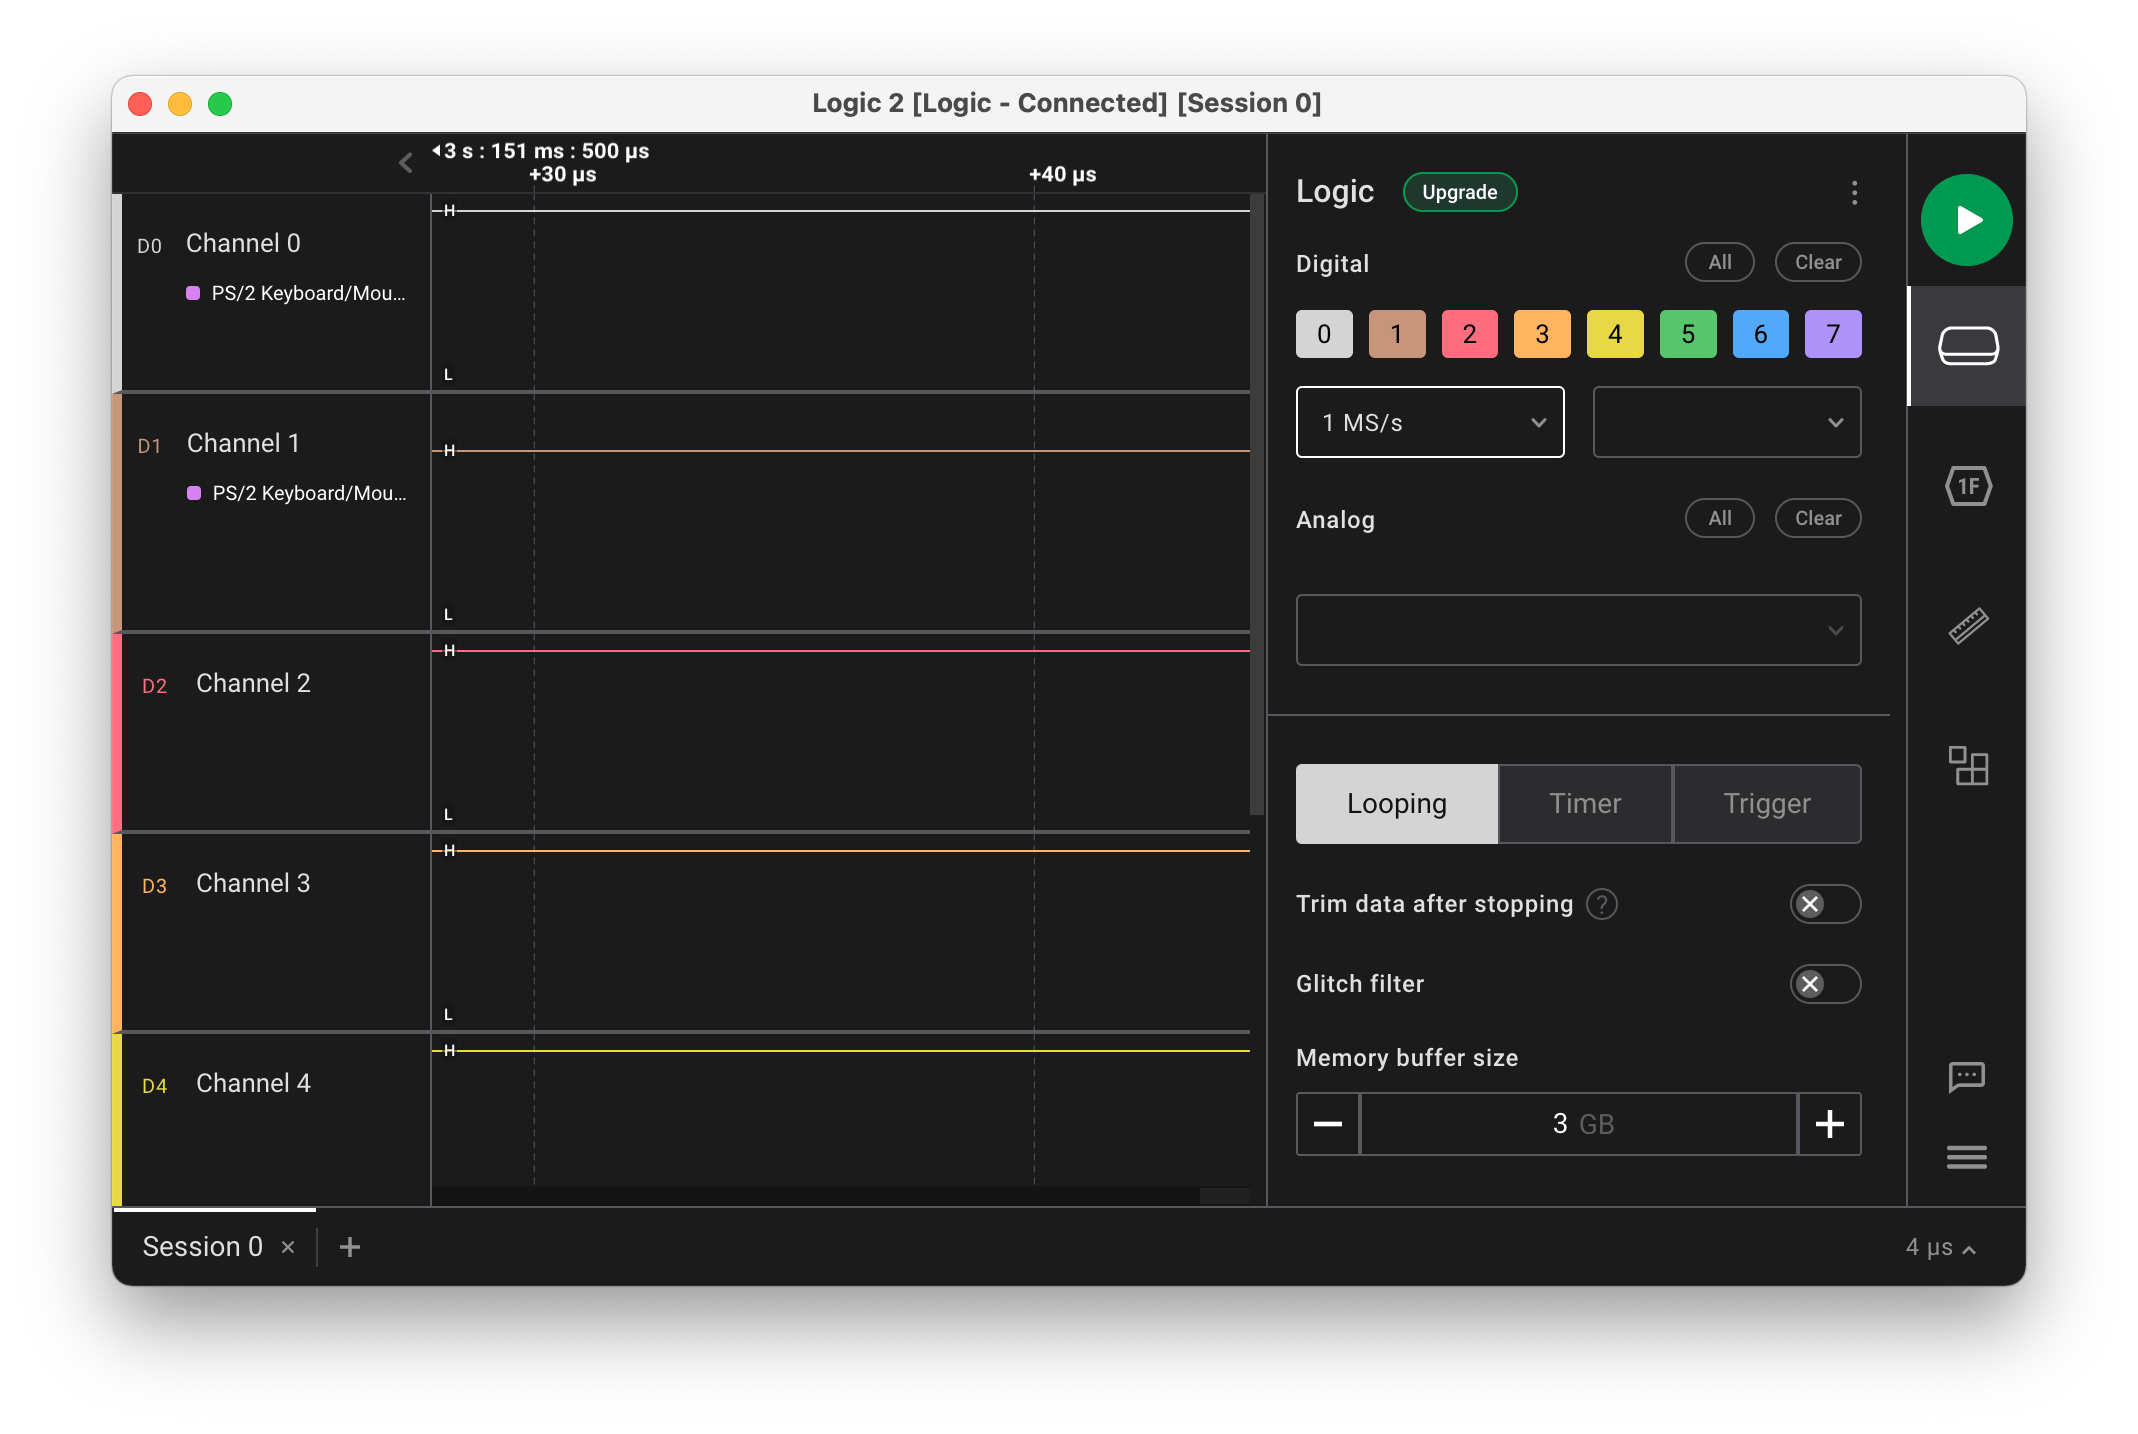Image resolution: width=2138 pixels, height=1434 pixels.
Task: Open the device three-dot options menu
Action: point(1854,193)
